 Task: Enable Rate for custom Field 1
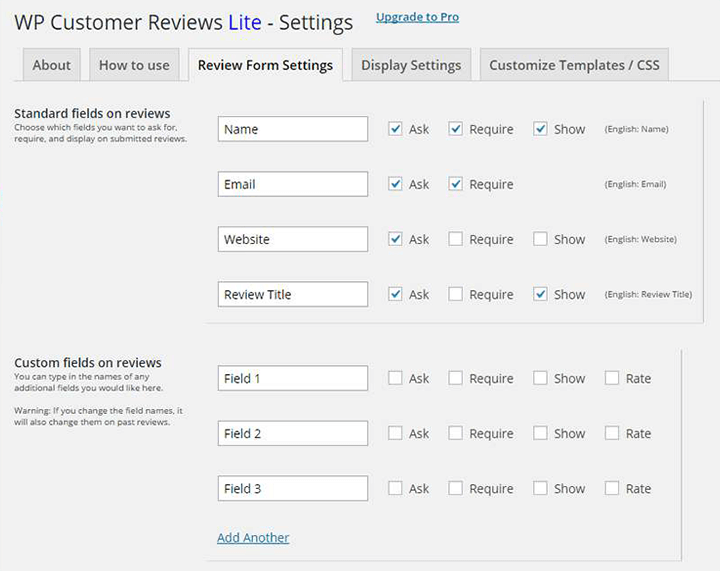tap(612, 378)
